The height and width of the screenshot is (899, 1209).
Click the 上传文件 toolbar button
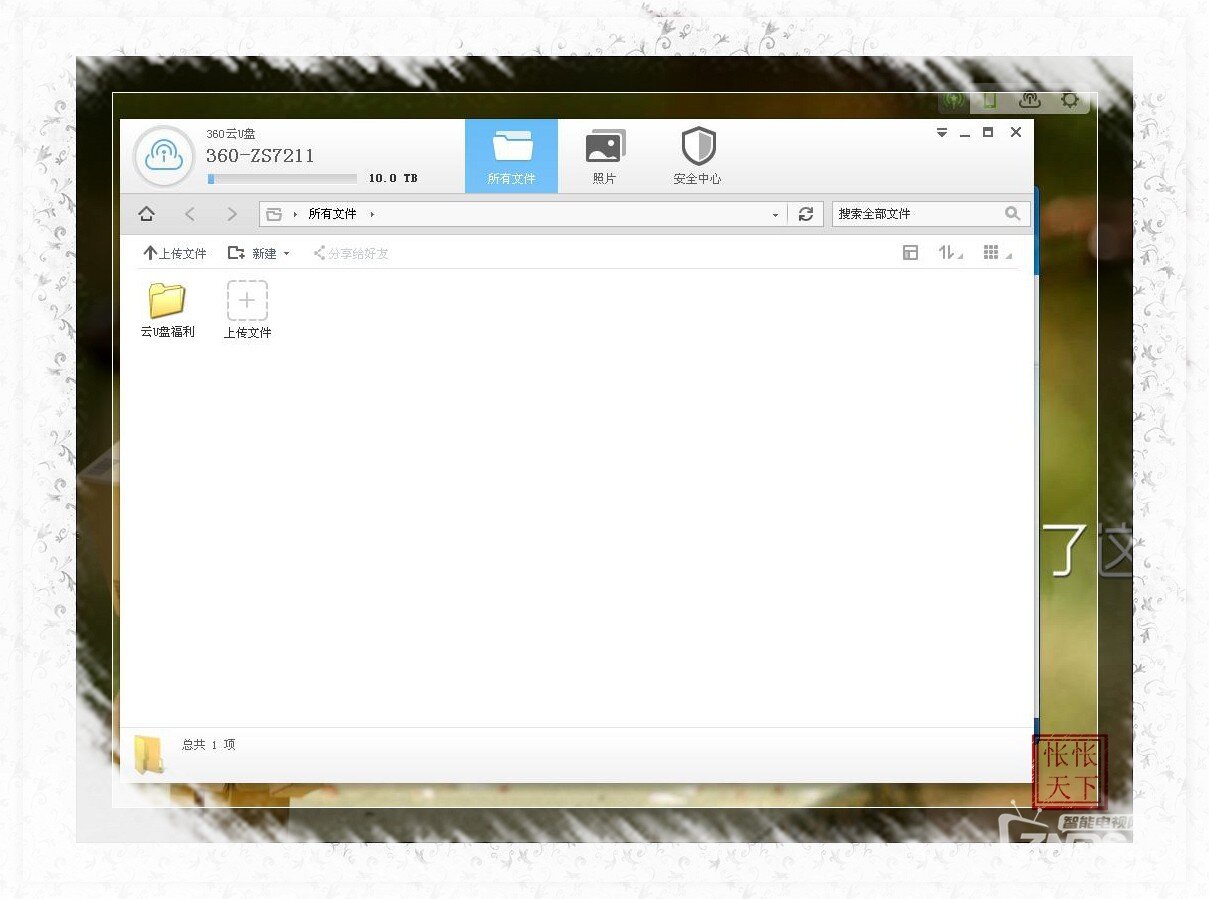pyautogui.click(x=175, y=253)
